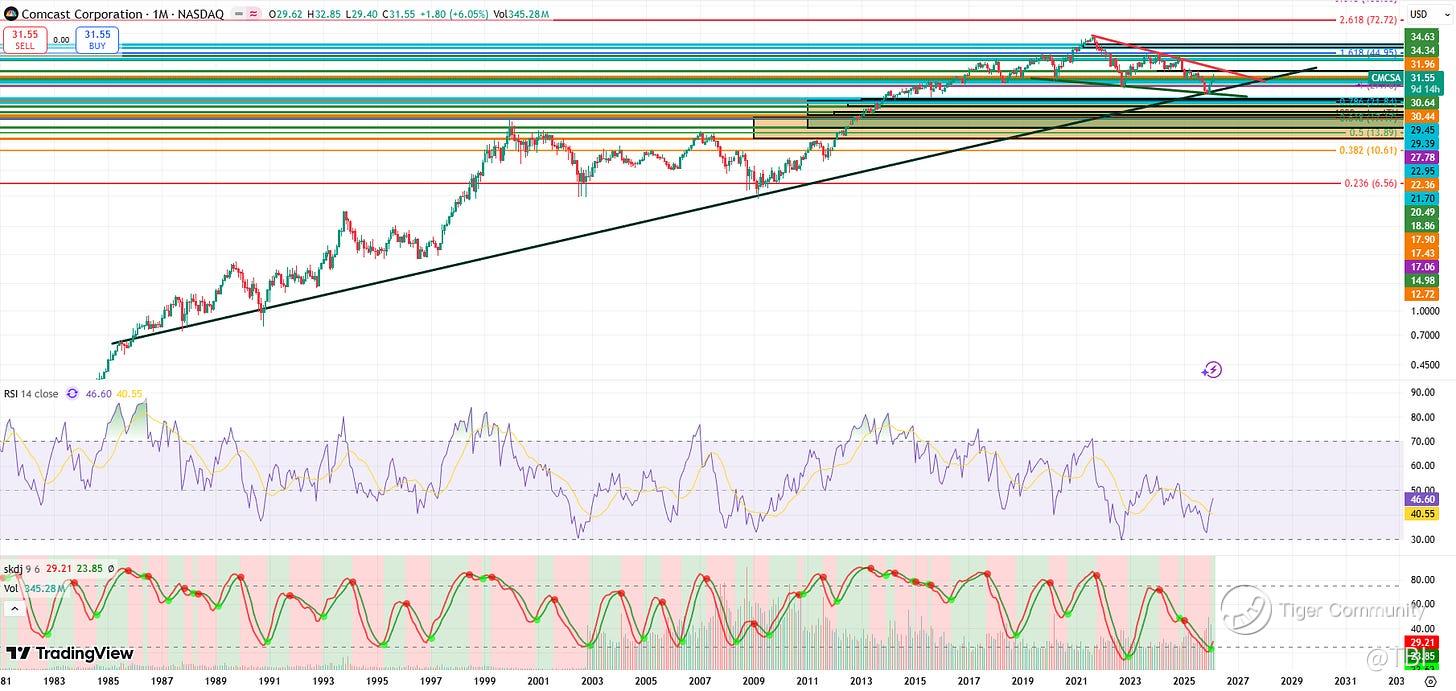
Task: Select the 0.5 (13.89) Fibonacci level label
Action: tap(1373, 132)
